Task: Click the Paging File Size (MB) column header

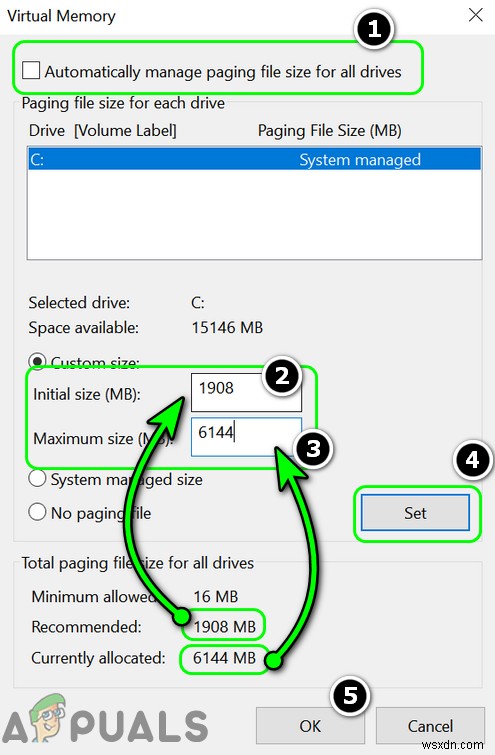Action: pos(330,130)
